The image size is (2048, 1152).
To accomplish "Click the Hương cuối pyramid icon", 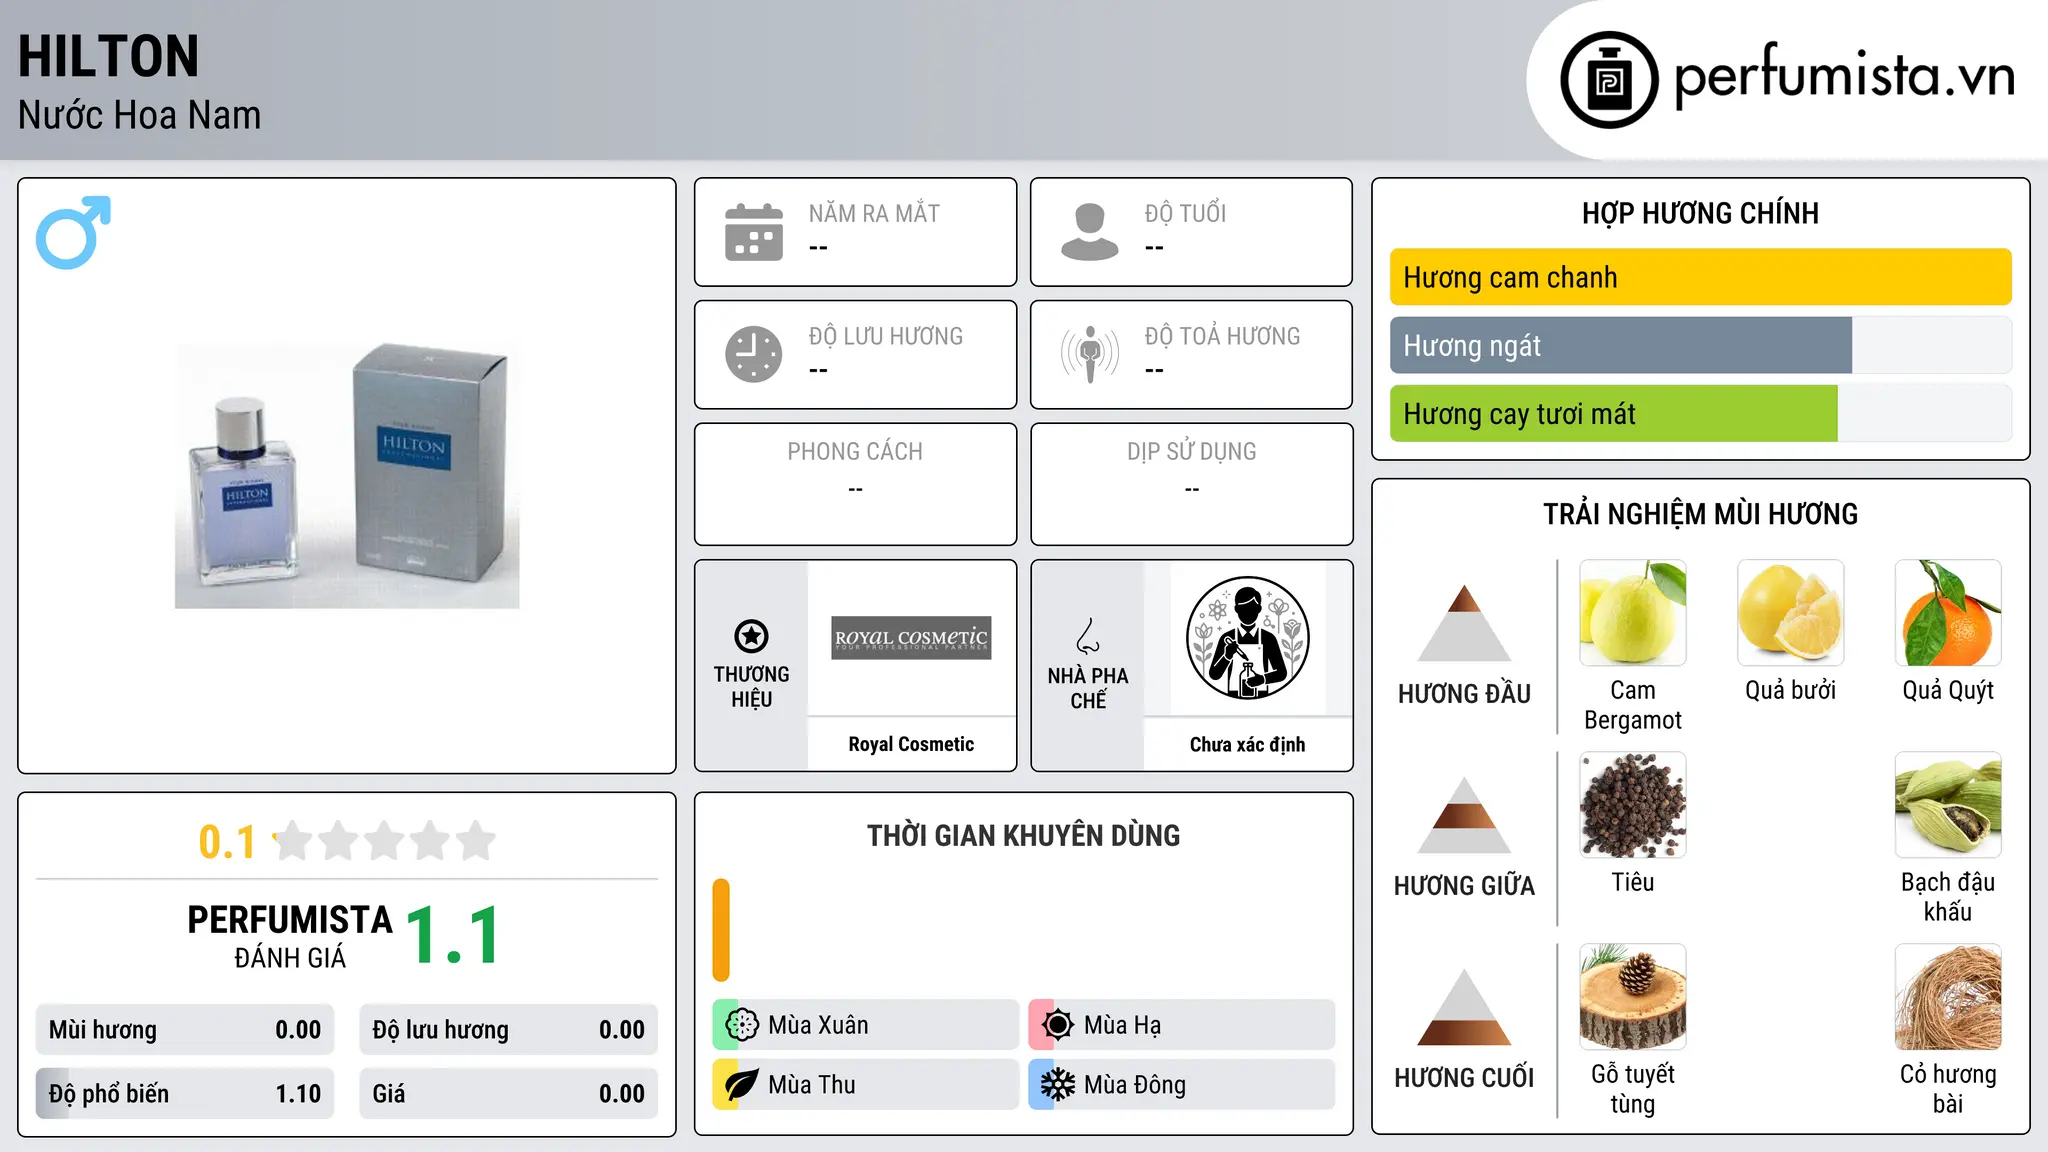I will click(1464, 1007).
